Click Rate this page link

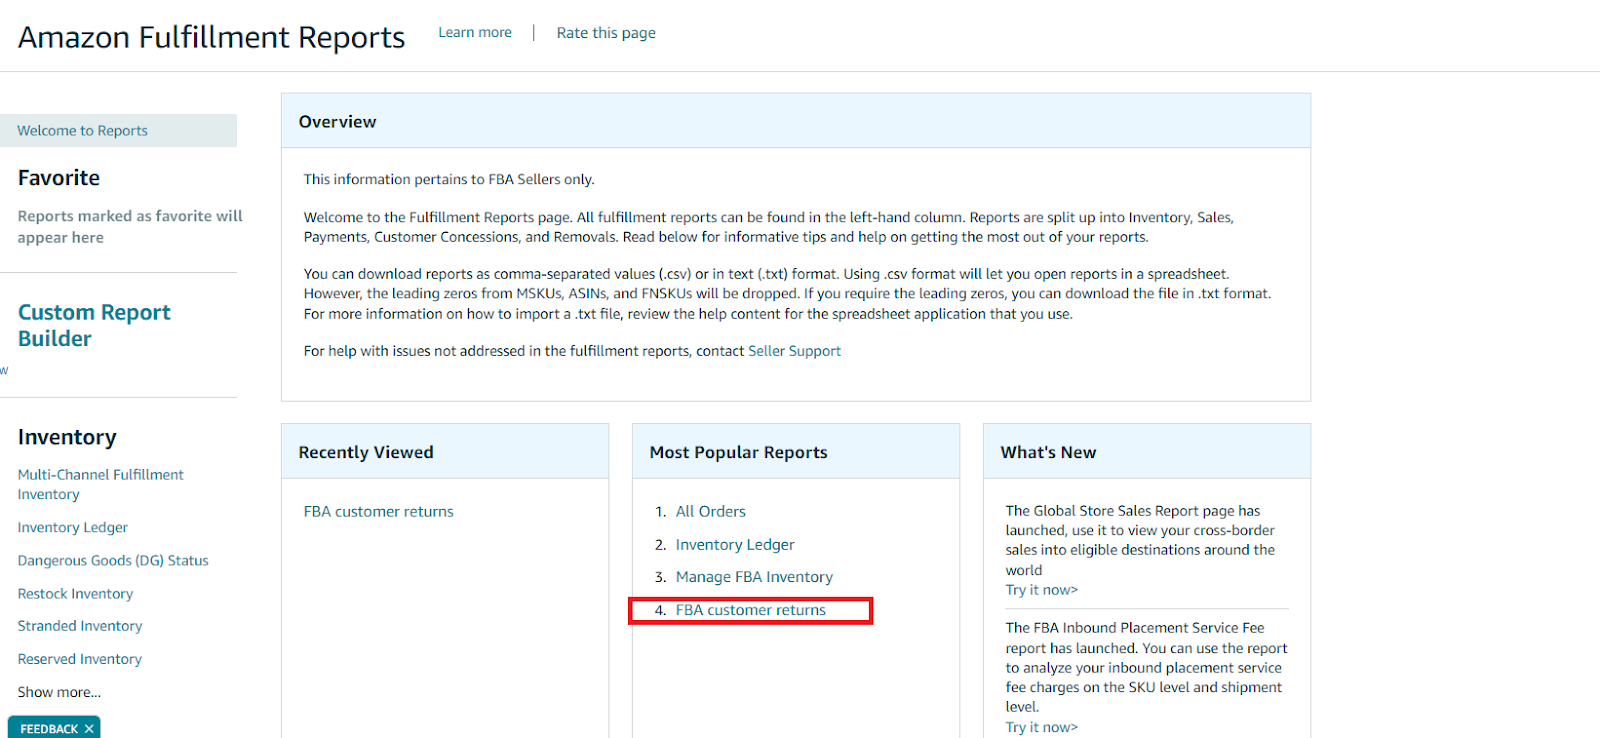[606, 33]
